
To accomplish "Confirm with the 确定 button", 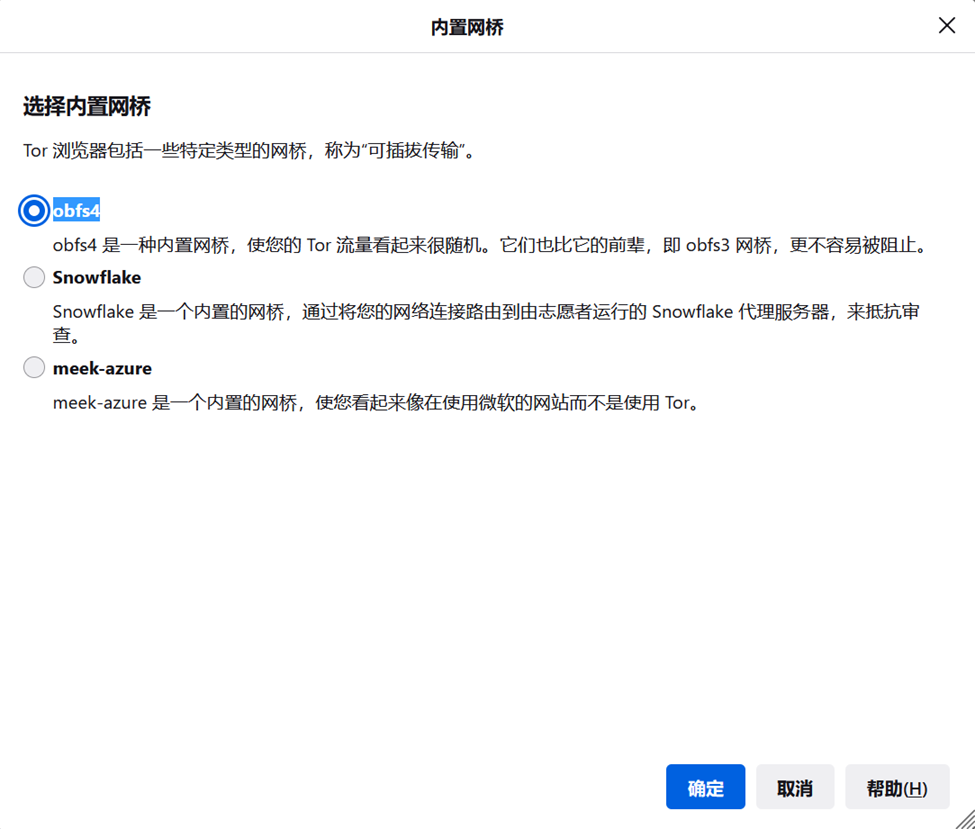I will click(x=705, y=787).
